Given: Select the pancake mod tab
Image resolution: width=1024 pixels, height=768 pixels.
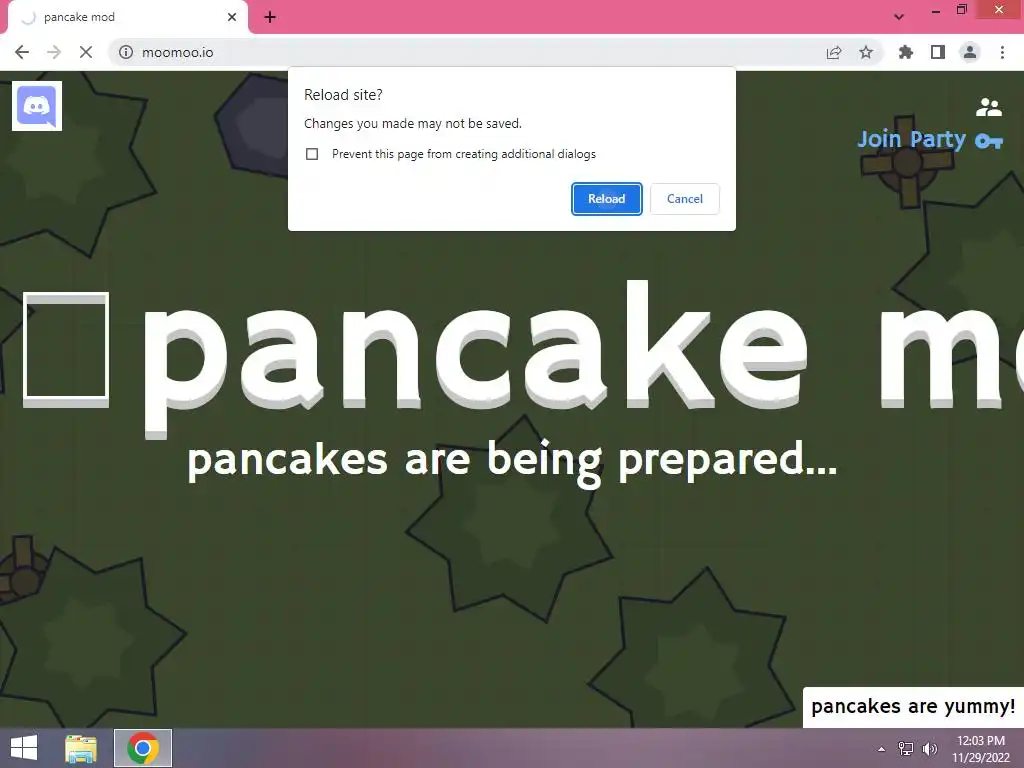Looking at the screenshot, I should (x=128, y=18).
